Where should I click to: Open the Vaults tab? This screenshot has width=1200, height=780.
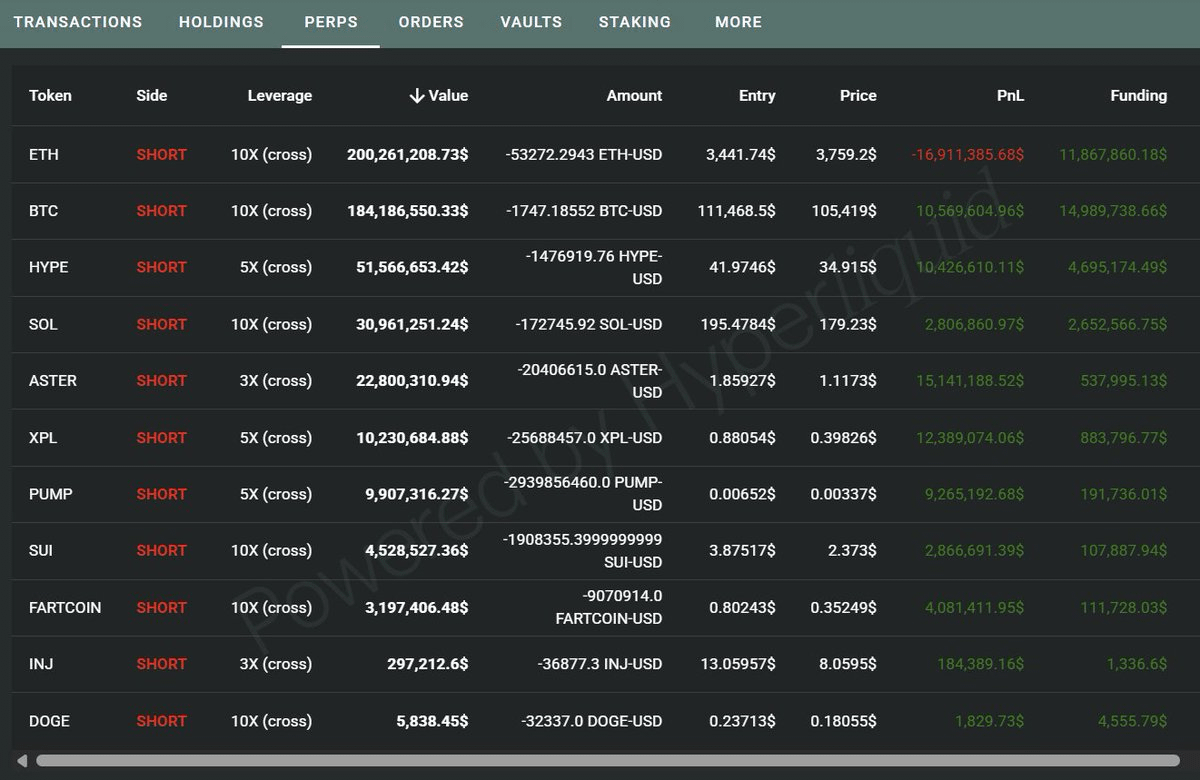click(x=531, y=21)
